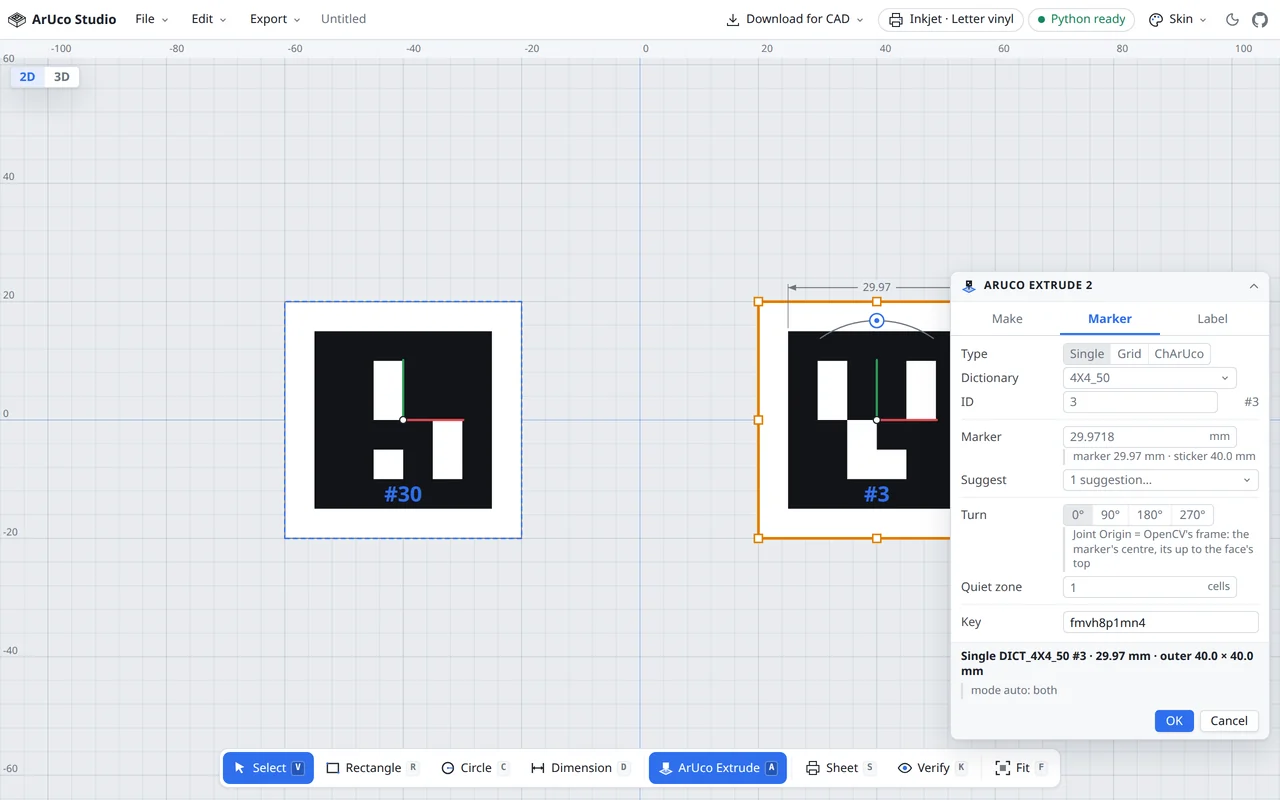Viewport: 1280px width, 800px height.
Task: Open the Suggest suggestions dropdown
Action: [1160, 480]
